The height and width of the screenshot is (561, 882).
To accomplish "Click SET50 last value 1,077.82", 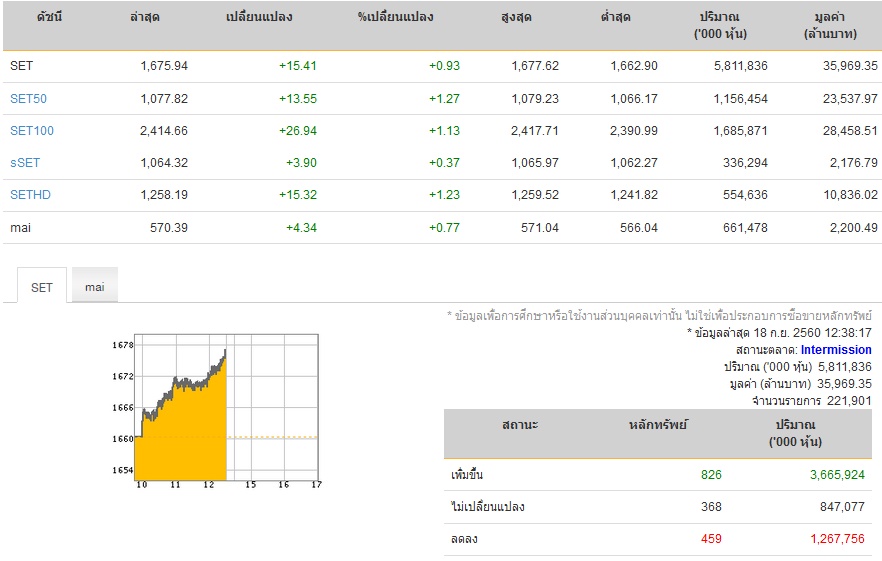I will (x=164, y=98).
